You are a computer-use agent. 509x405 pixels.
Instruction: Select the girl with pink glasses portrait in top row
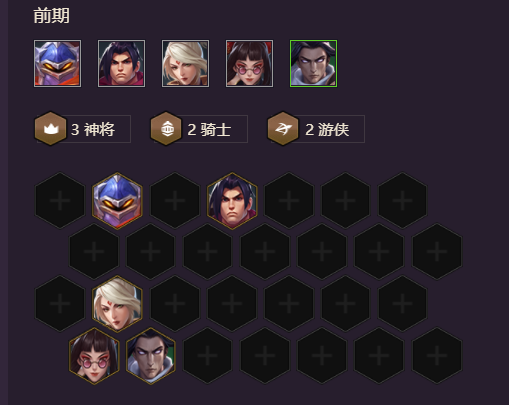tap(249, 63)
